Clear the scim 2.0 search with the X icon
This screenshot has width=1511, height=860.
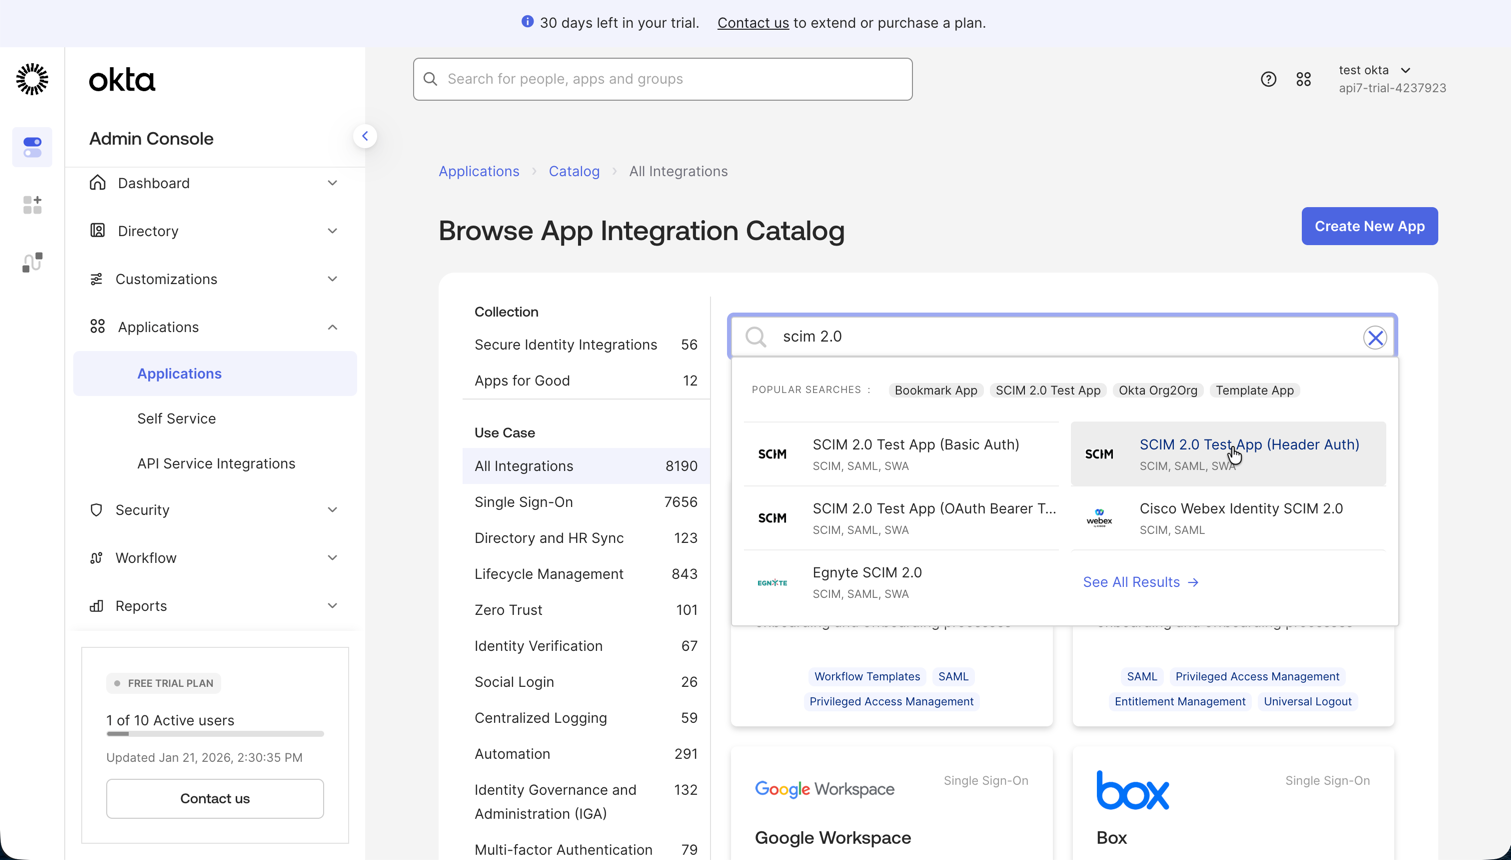pyautogui.click(x=1374, y=337)
